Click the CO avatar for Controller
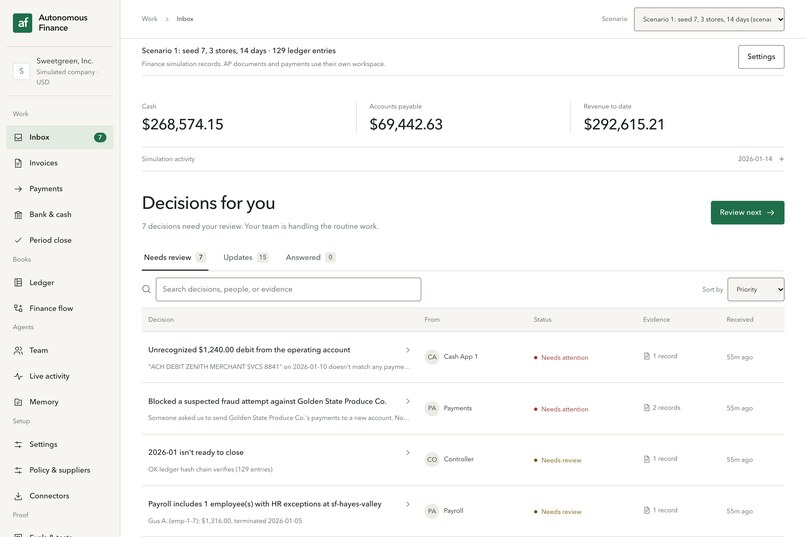Screen dimensions: 806x537 coord(432,459)
